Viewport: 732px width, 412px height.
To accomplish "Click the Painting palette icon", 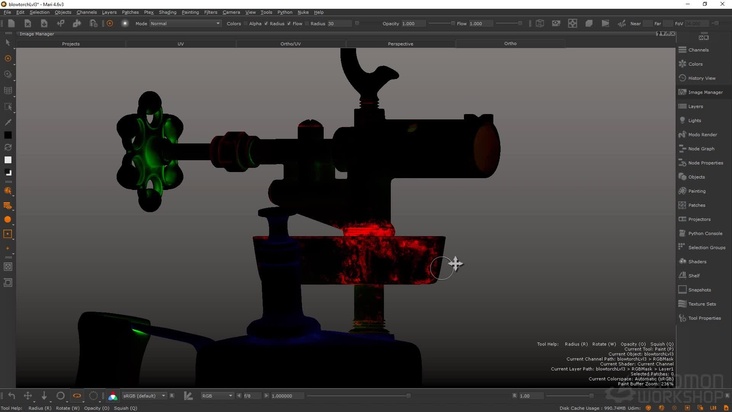I will 683,191.
